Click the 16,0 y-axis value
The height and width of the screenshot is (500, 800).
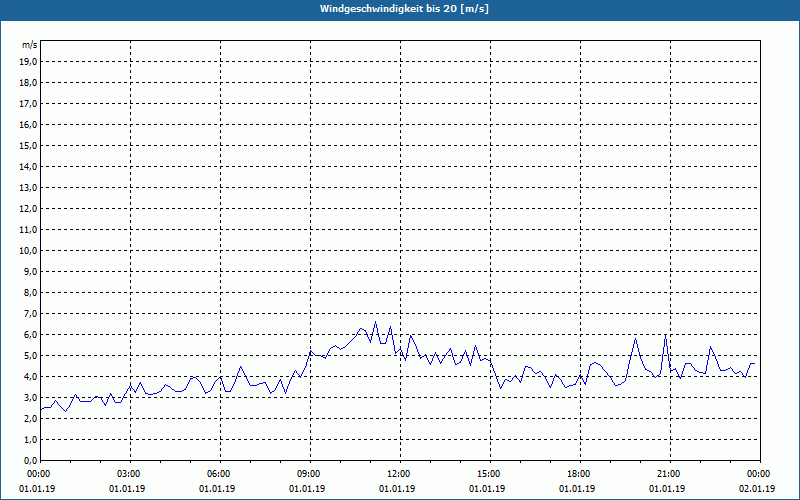[x=28, y=124]
